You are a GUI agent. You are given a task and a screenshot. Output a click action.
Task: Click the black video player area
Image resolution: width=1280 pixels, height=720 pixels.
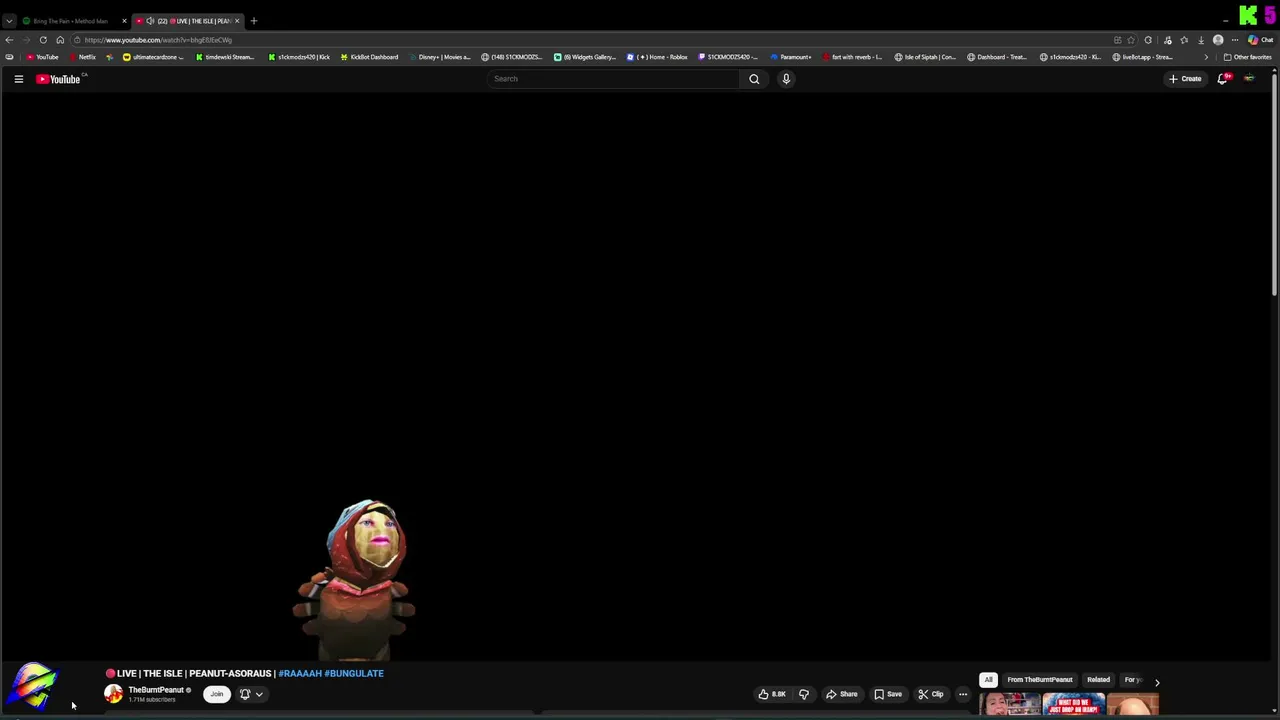[636, 378]
